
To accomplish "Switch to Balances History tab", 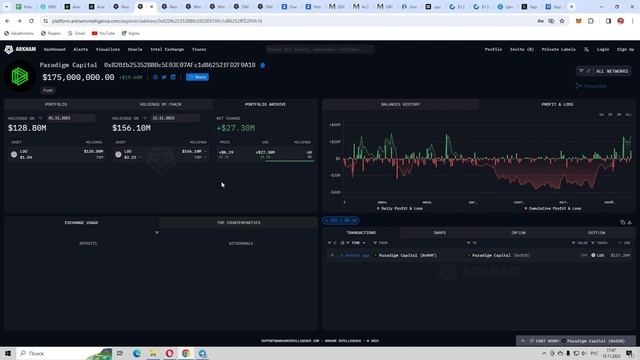I will click(x=400, y=104).
